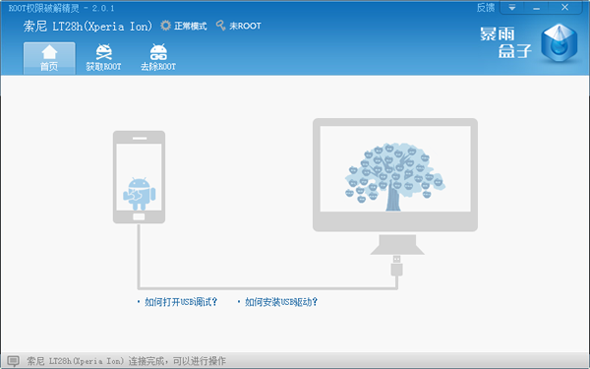Open the 首页 home tab
The width and height of the screenshot is (590, 369).
(x=49, y=58)
